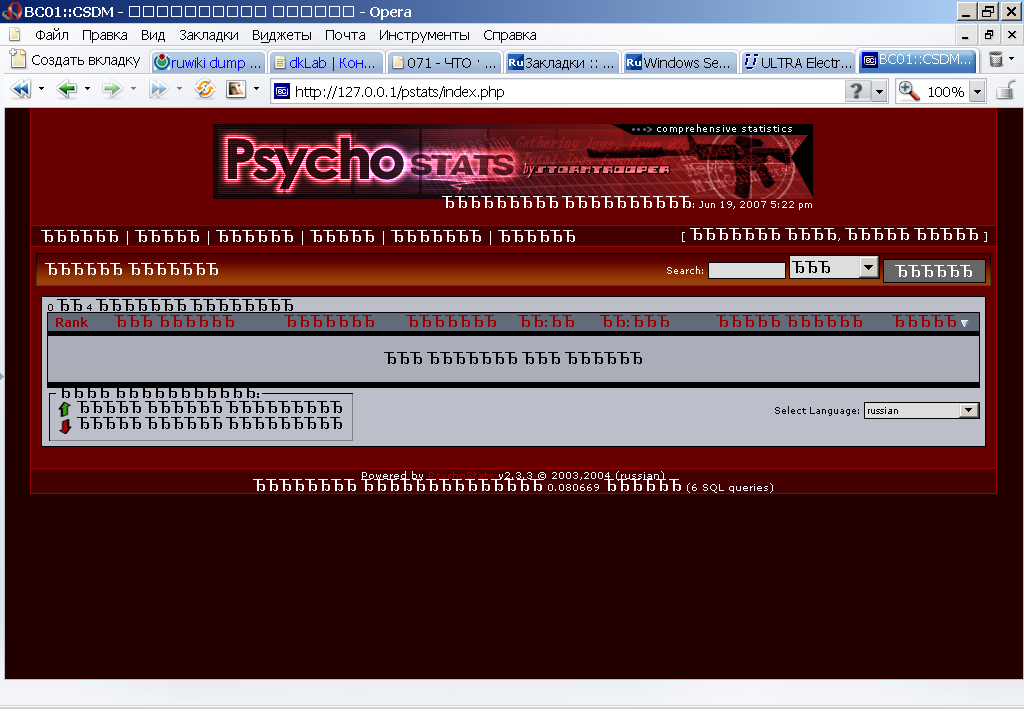This screenshot has width=1024, height=709.
Task: Go back with the green arrow
Action: point(67,89)
